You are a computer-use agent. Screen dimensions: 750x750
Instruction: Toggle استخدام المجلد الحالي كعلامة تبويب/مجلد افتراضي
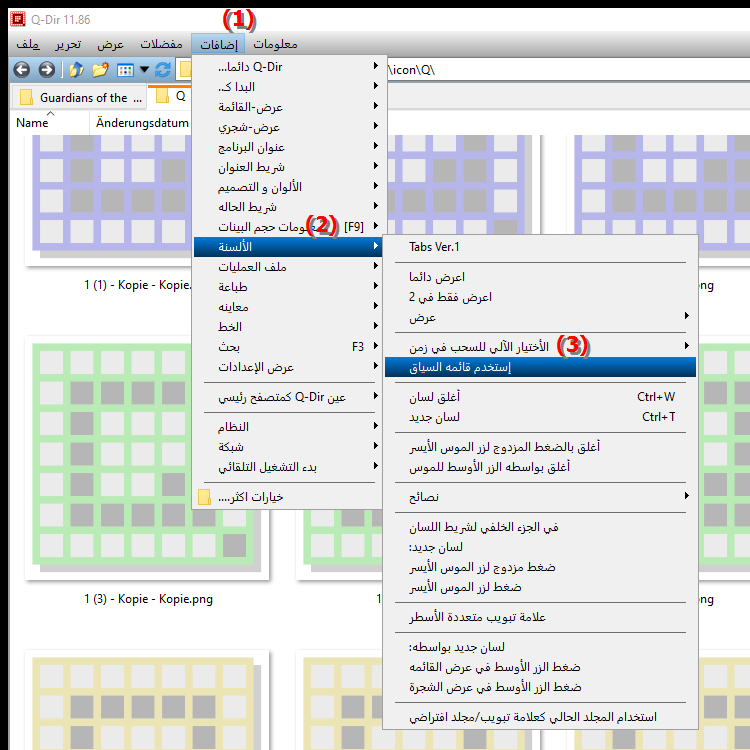[540, 717]
